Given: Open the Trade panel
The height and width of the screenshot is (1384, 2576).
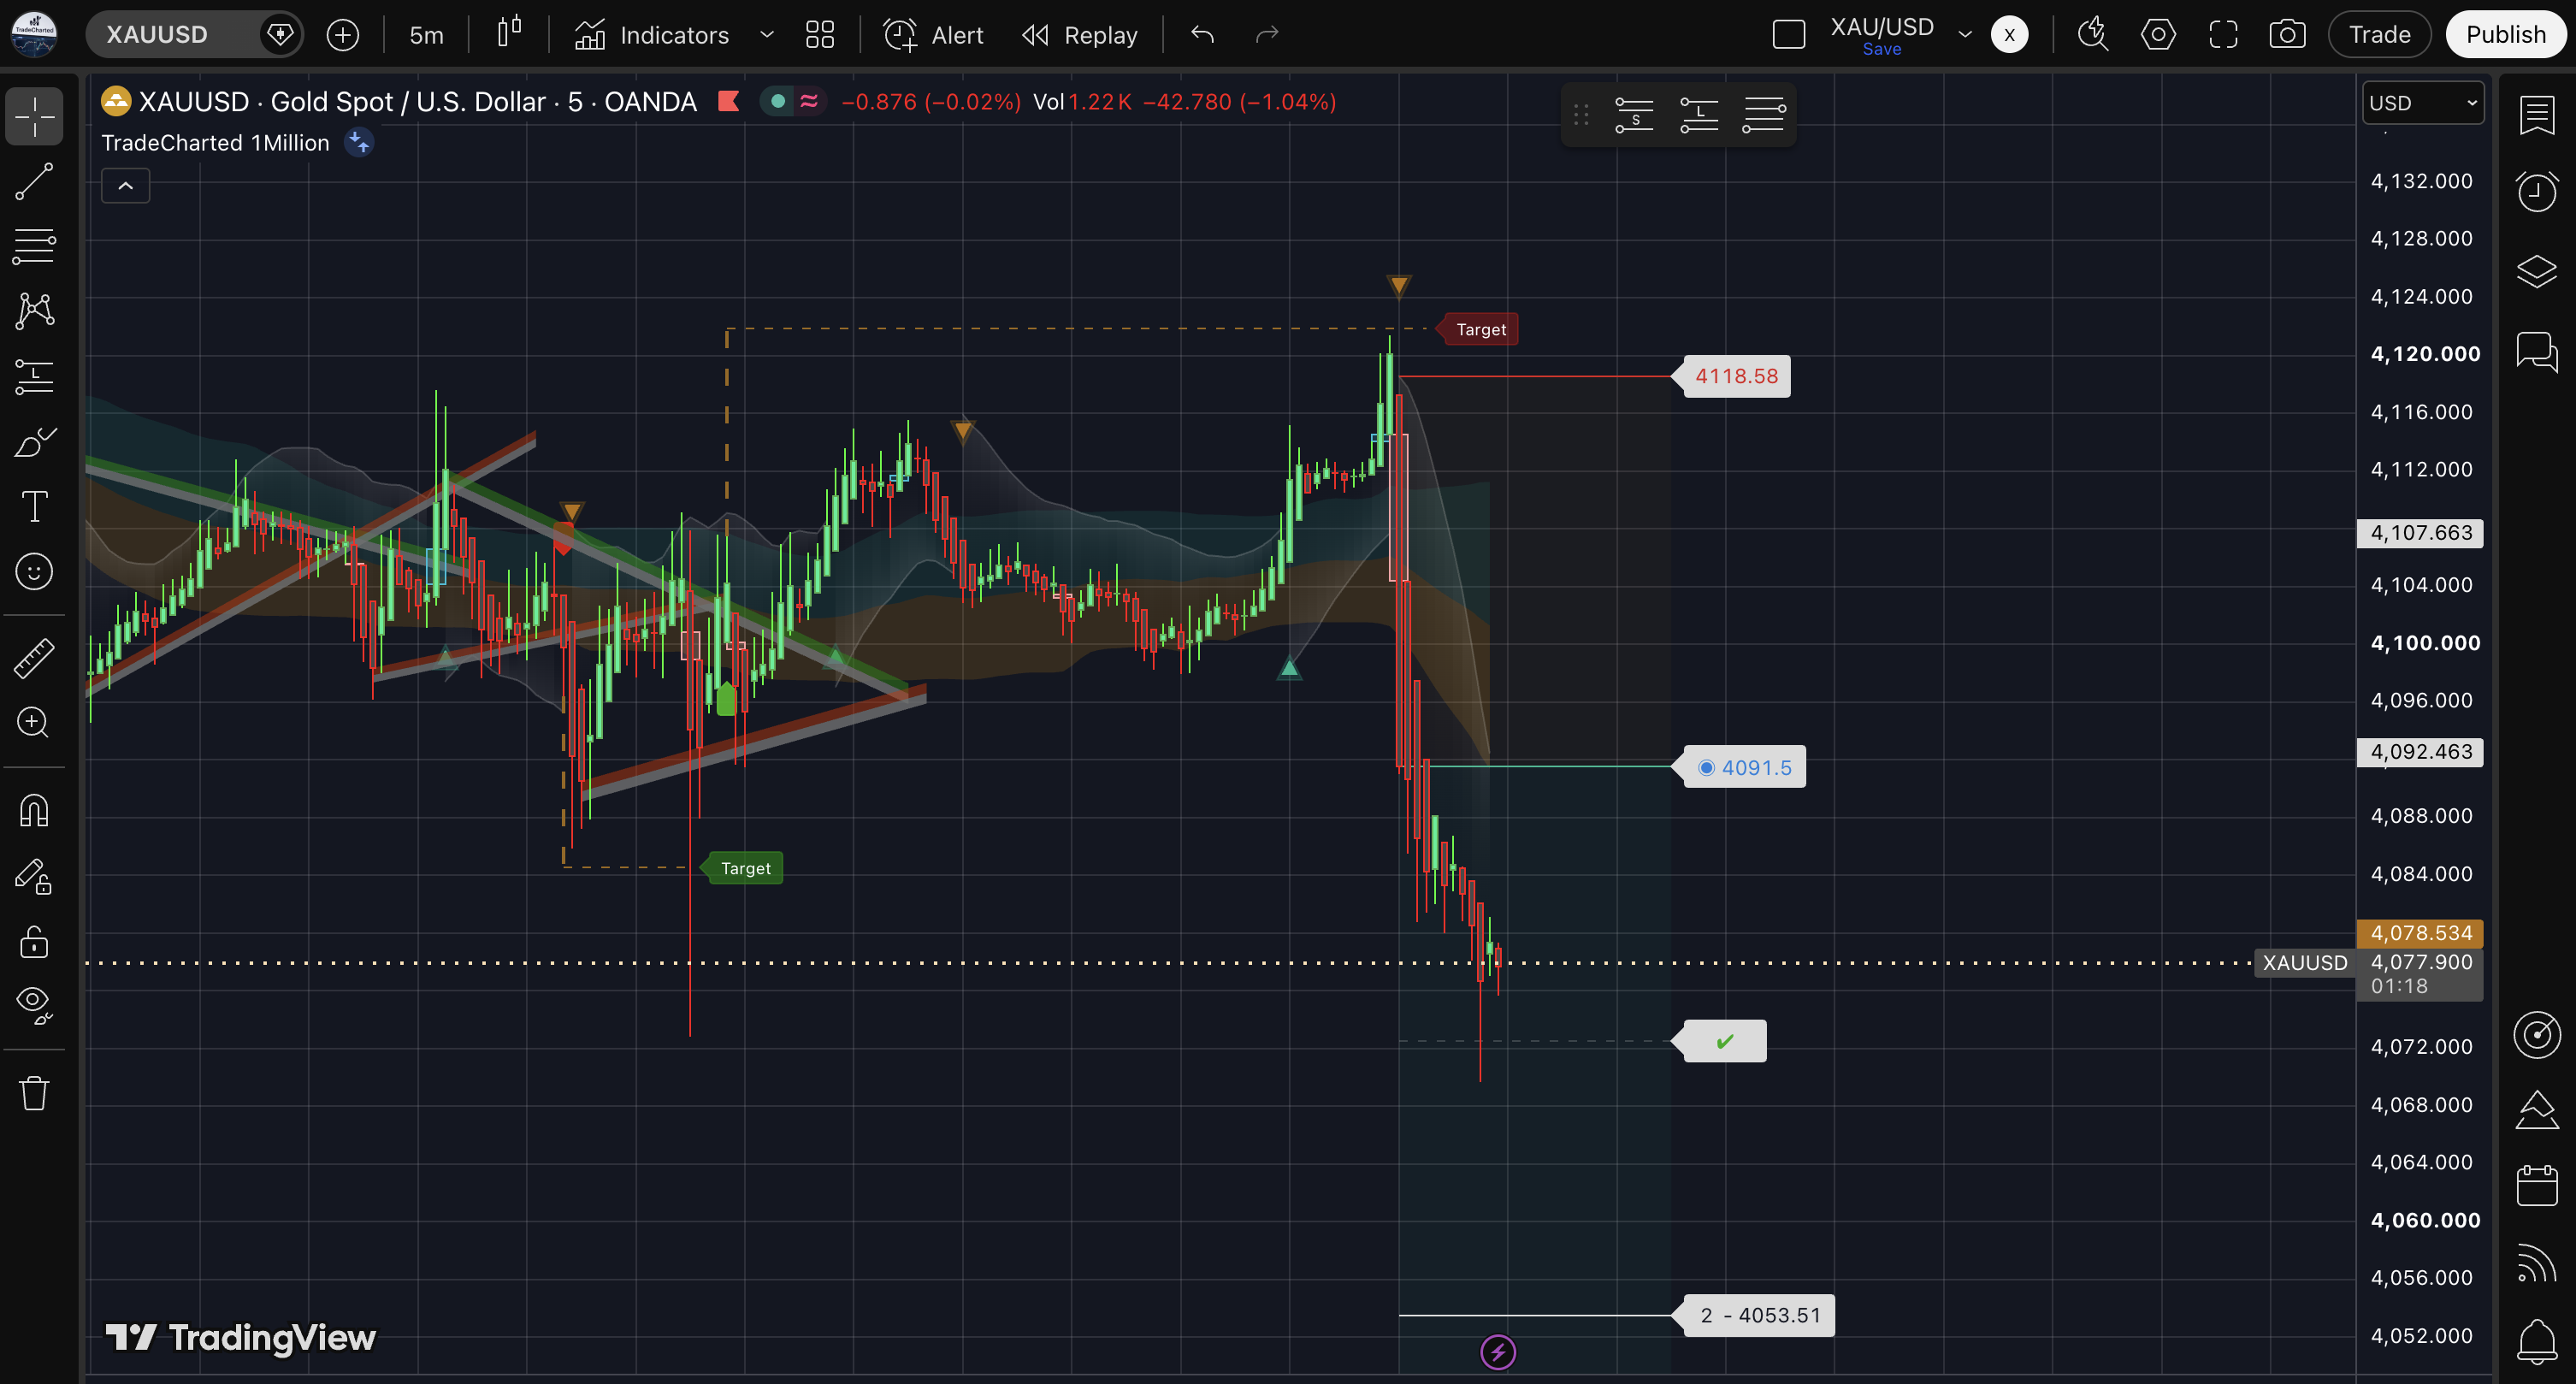Looking at the screenshot, I should click(x=2379, y=35).
